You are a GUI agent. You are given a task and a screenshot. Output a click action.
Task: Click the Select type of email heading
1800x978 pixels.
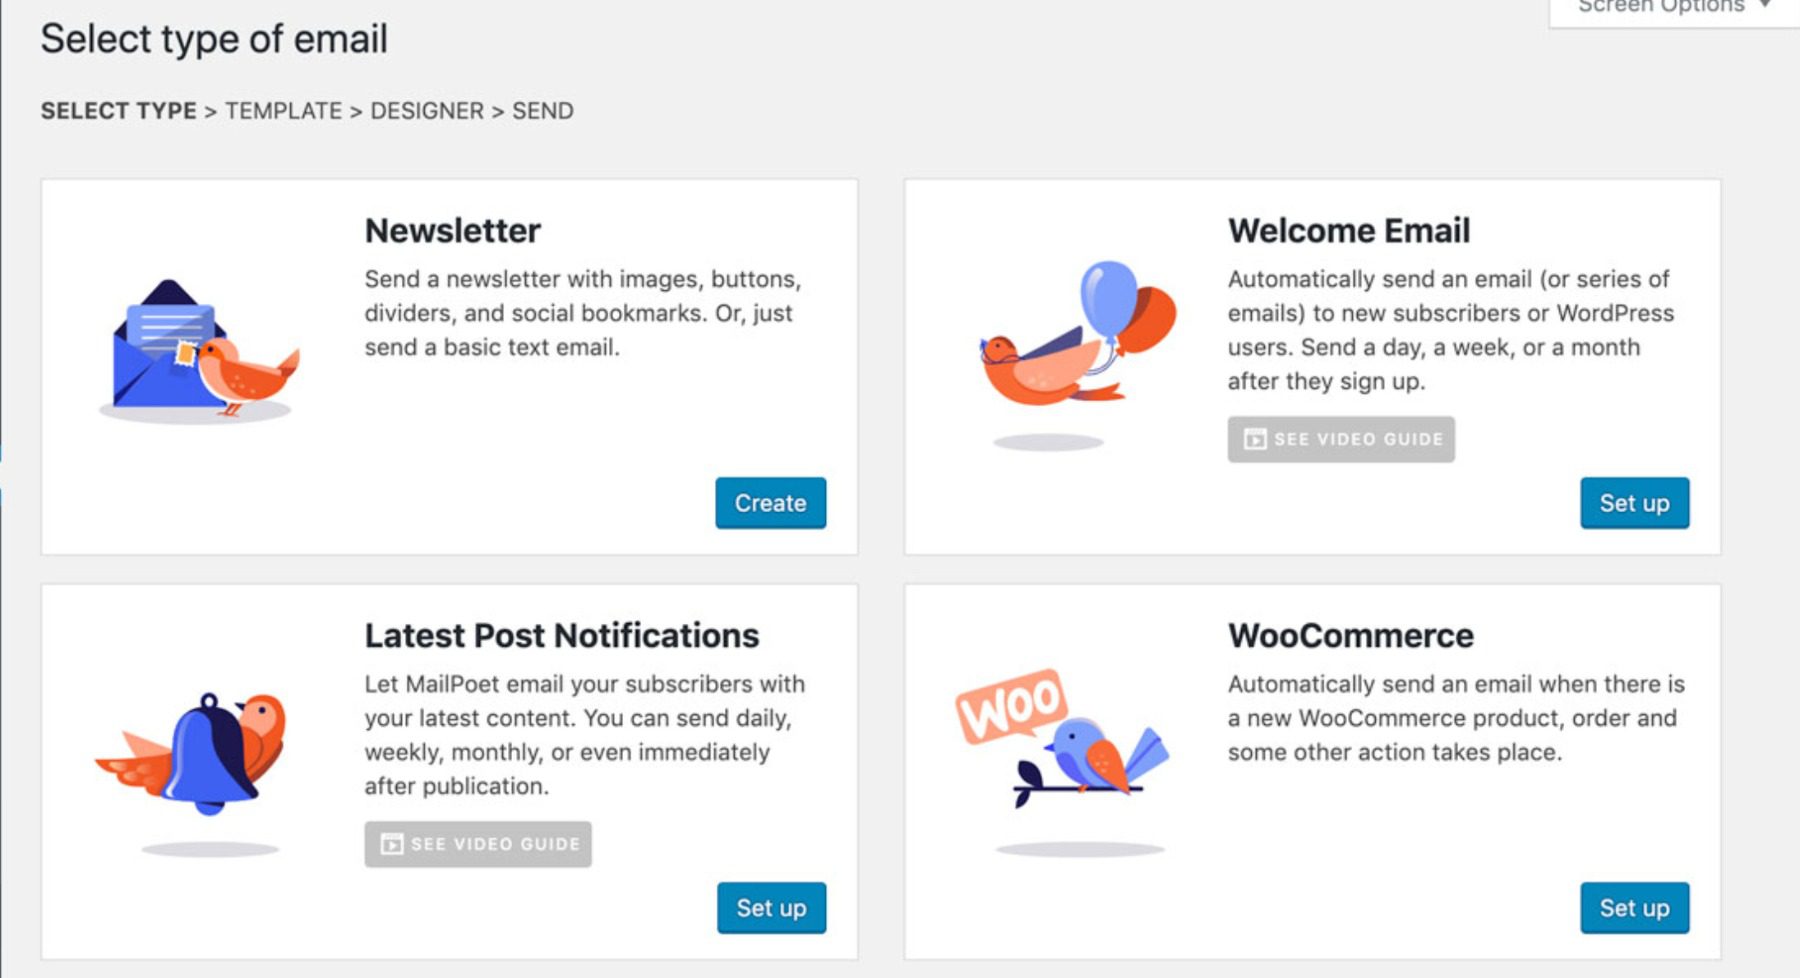[x=214, y=38]
